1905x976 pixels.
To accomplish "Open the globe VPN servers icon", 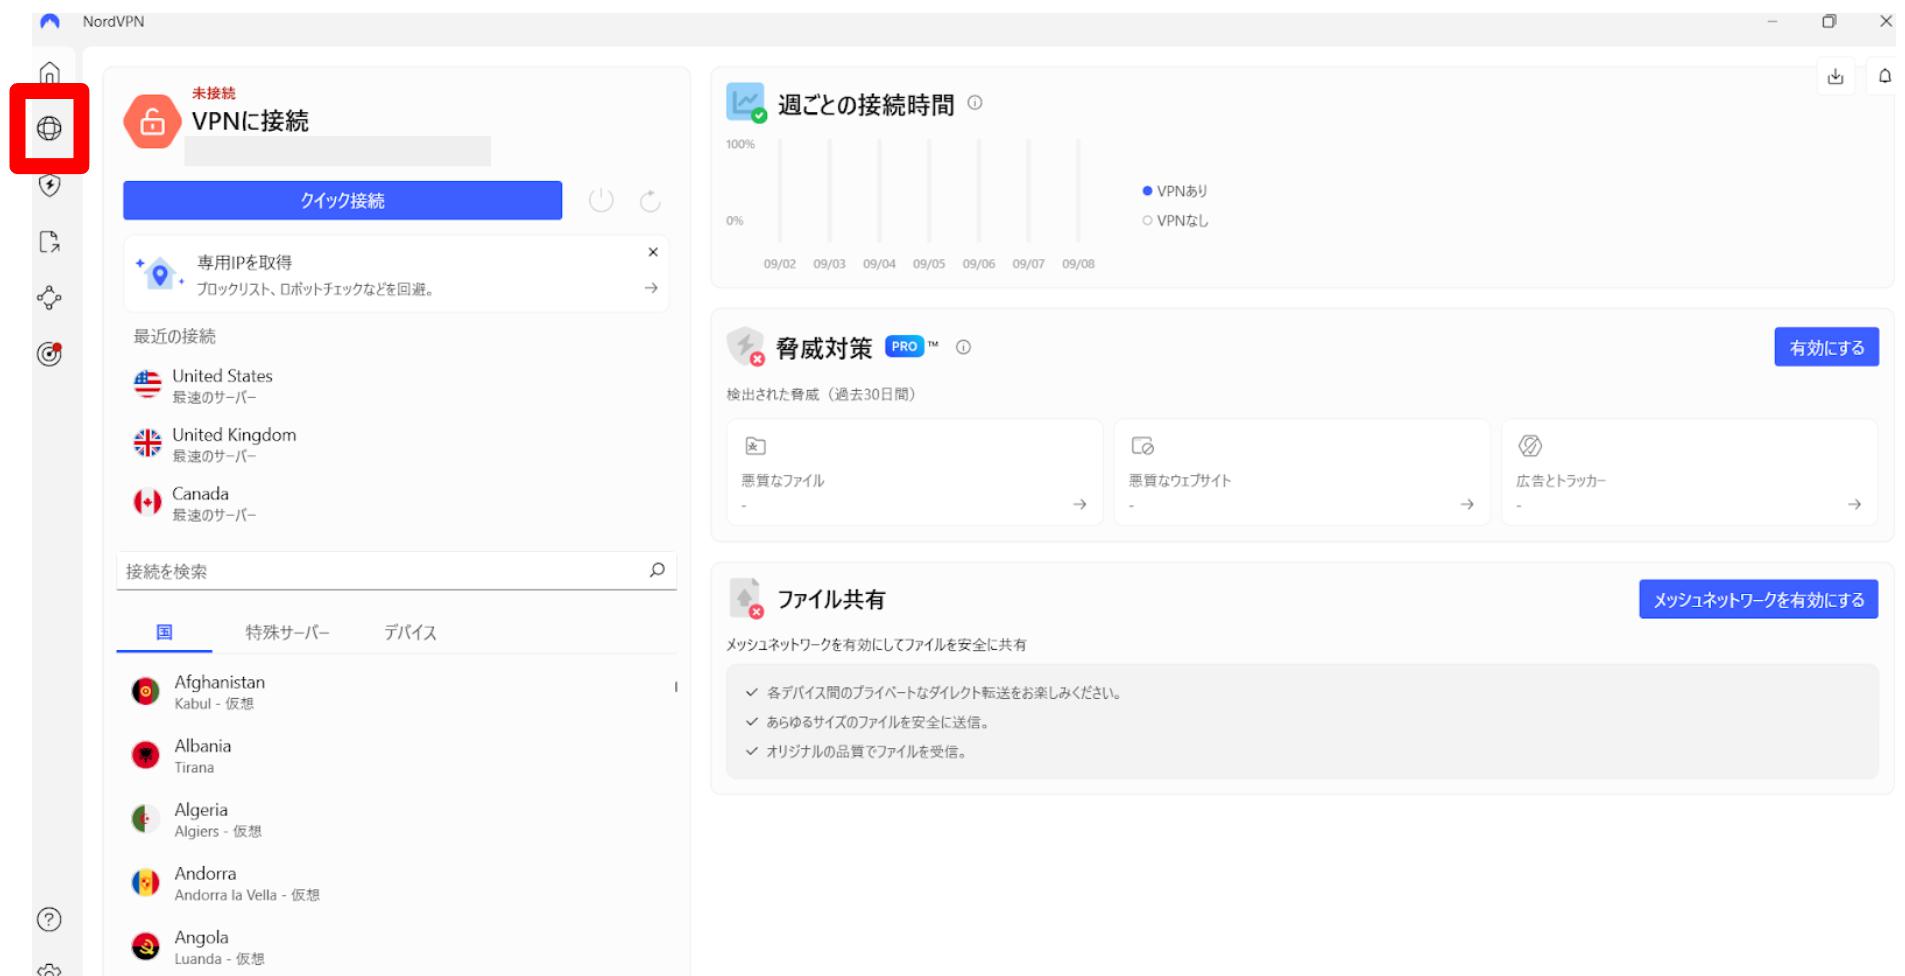I will click(49, 128).
